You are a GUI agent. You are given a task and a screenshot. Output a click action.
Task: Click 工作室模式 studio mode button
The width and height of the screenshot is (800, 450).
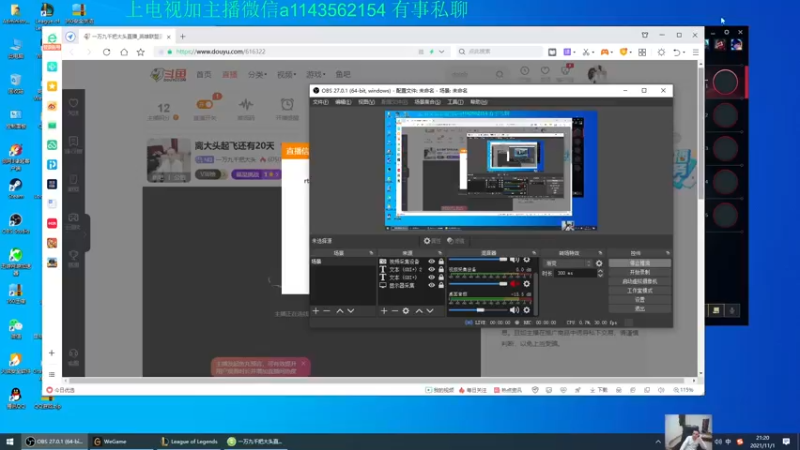point(640,291)
